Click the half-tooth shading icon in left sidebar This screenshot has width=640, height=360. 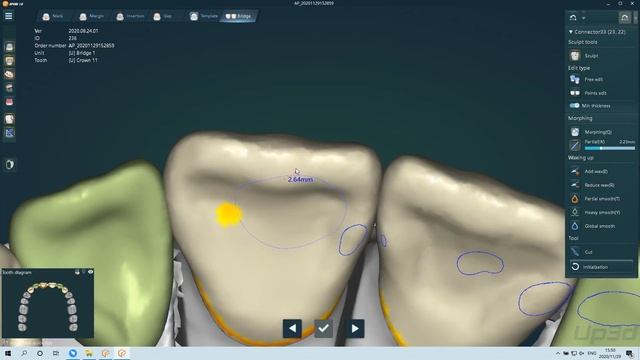coord(9,165)
